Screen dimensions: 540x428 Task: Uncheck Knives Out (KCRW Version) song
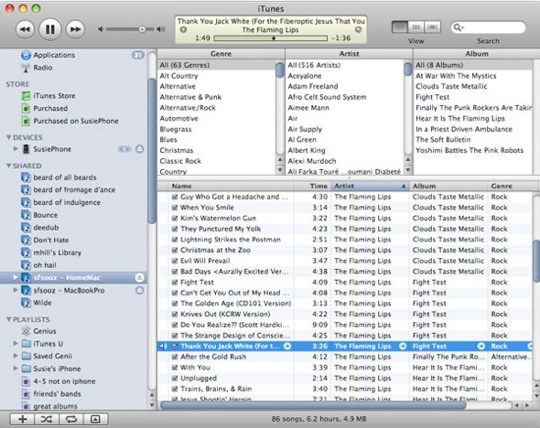pos(175,314)
